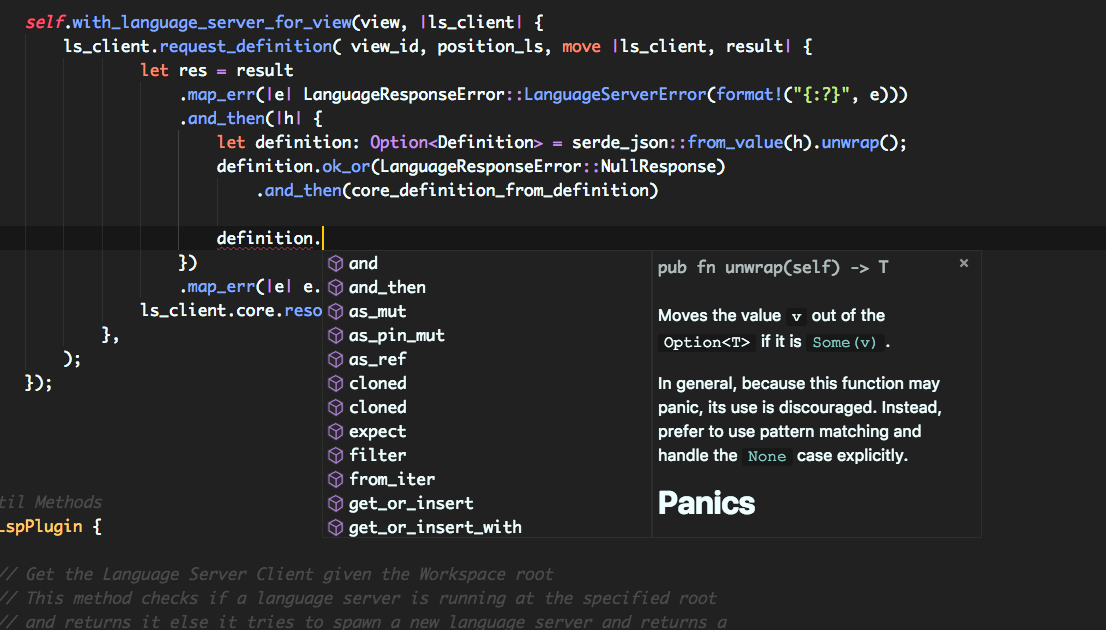Click the "None" token in the docs

click(766, 455)
